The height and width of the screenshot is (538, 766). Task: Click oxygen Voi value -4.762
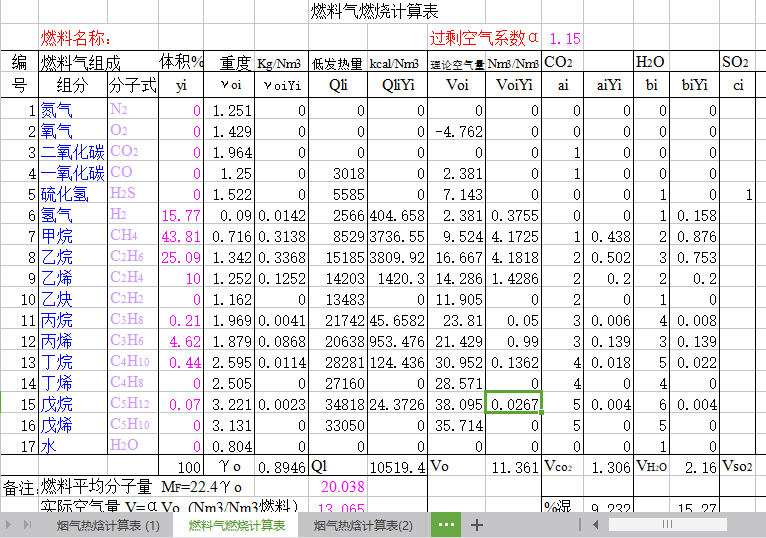pos(457,131)
